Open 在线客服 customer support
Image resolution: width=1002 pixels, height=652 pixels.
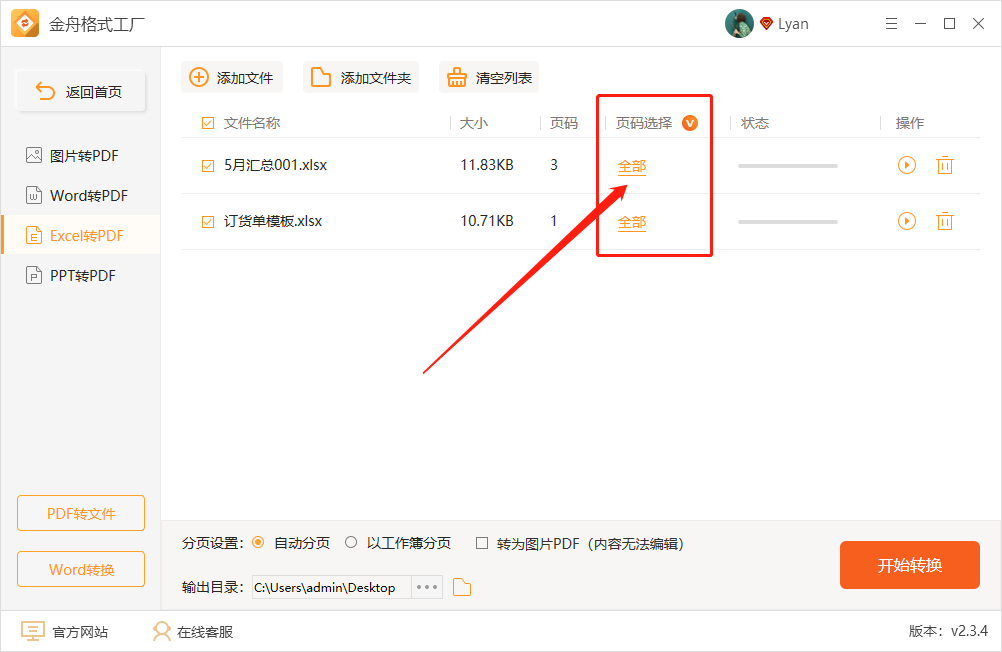[161, 631]
